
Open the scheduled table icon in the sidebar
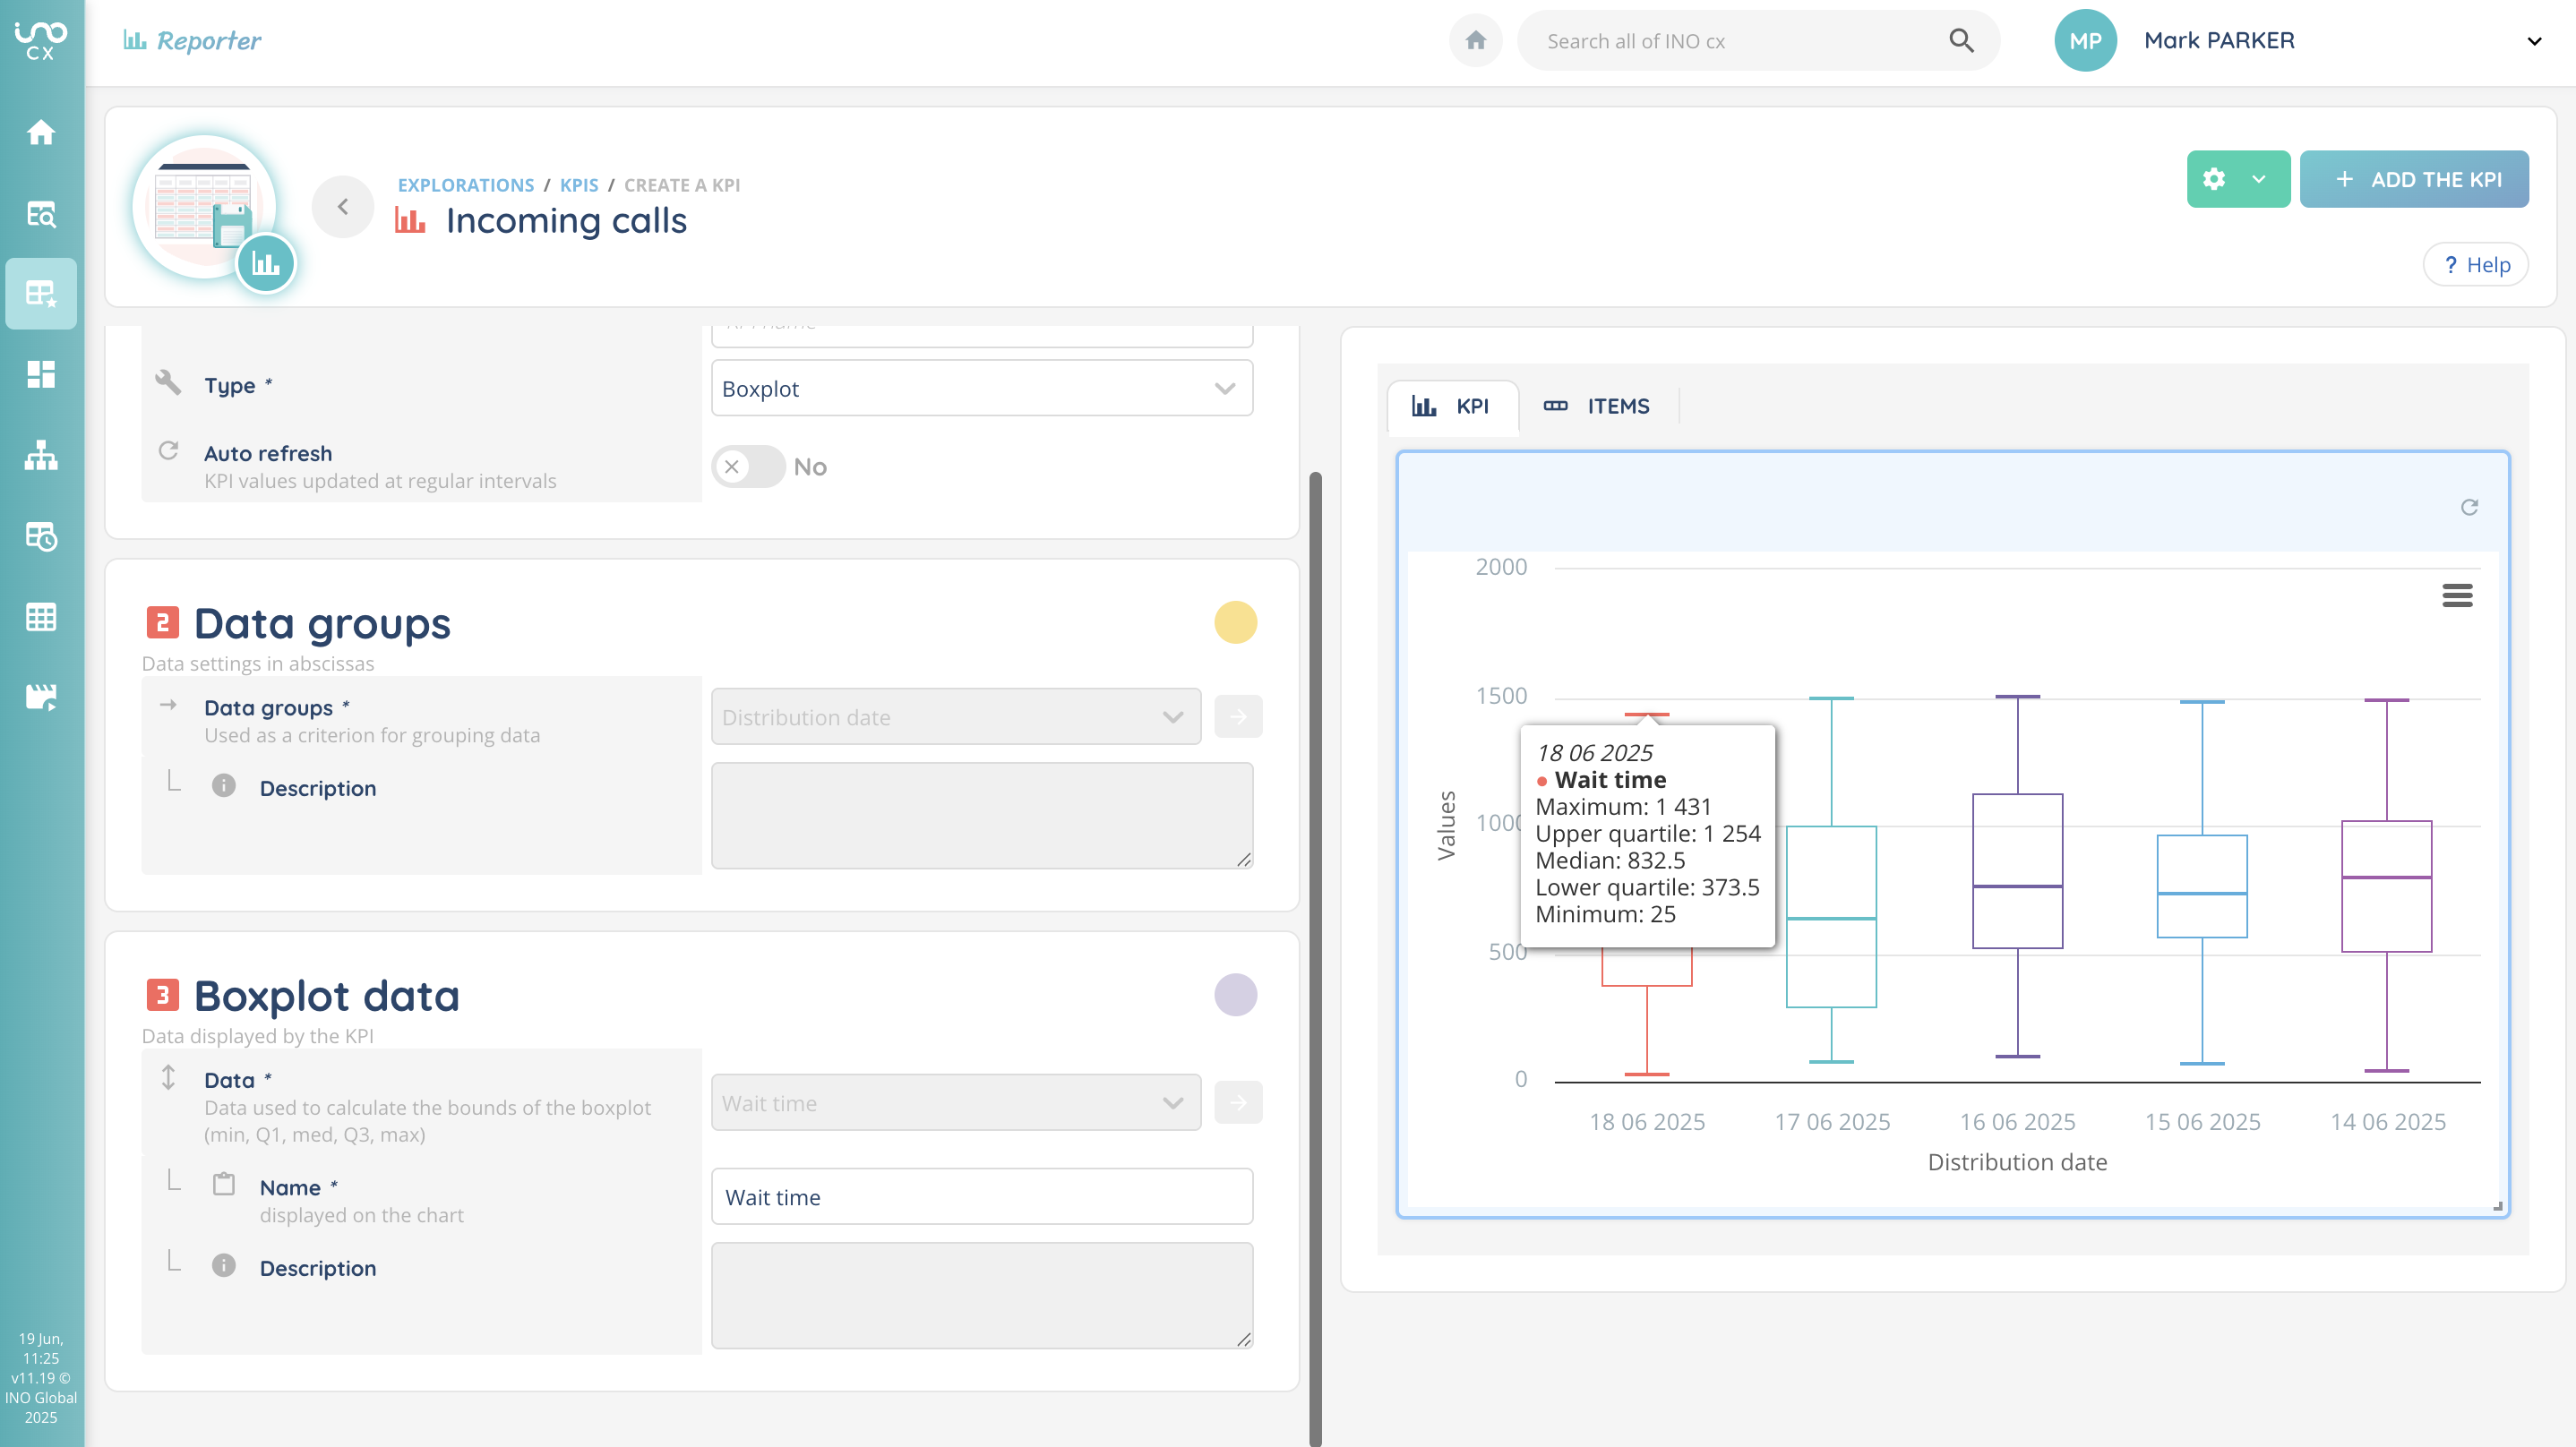tap(41, 536)
